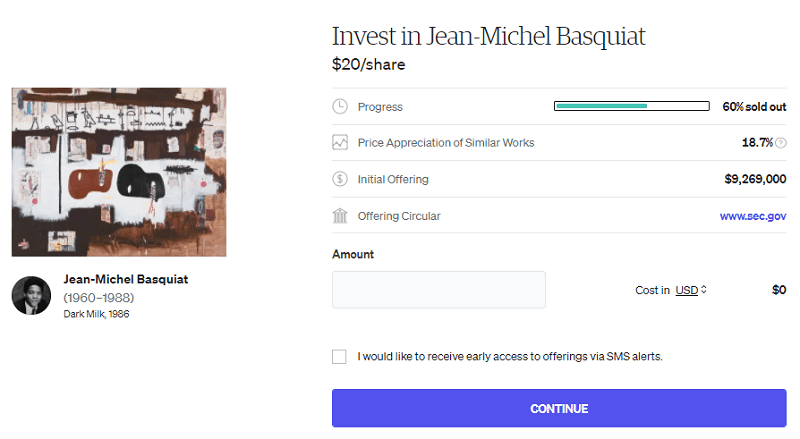Open the www.sec.gov link
This screenshot has height=439, width=800.
click(753, 216)
